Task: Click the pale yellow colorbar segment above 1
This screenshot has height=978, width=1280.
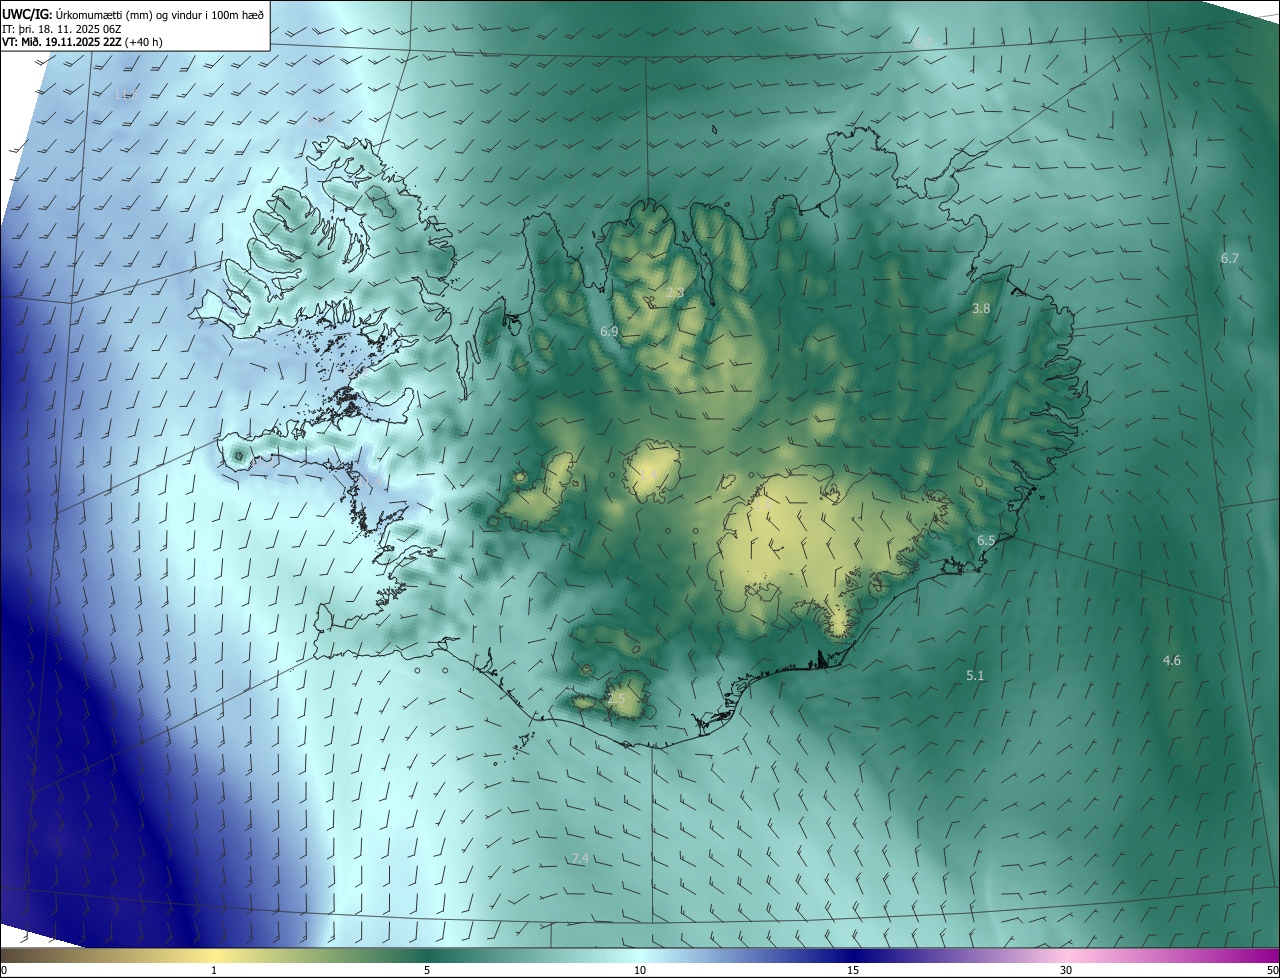Action: click(x=214, y=955)
